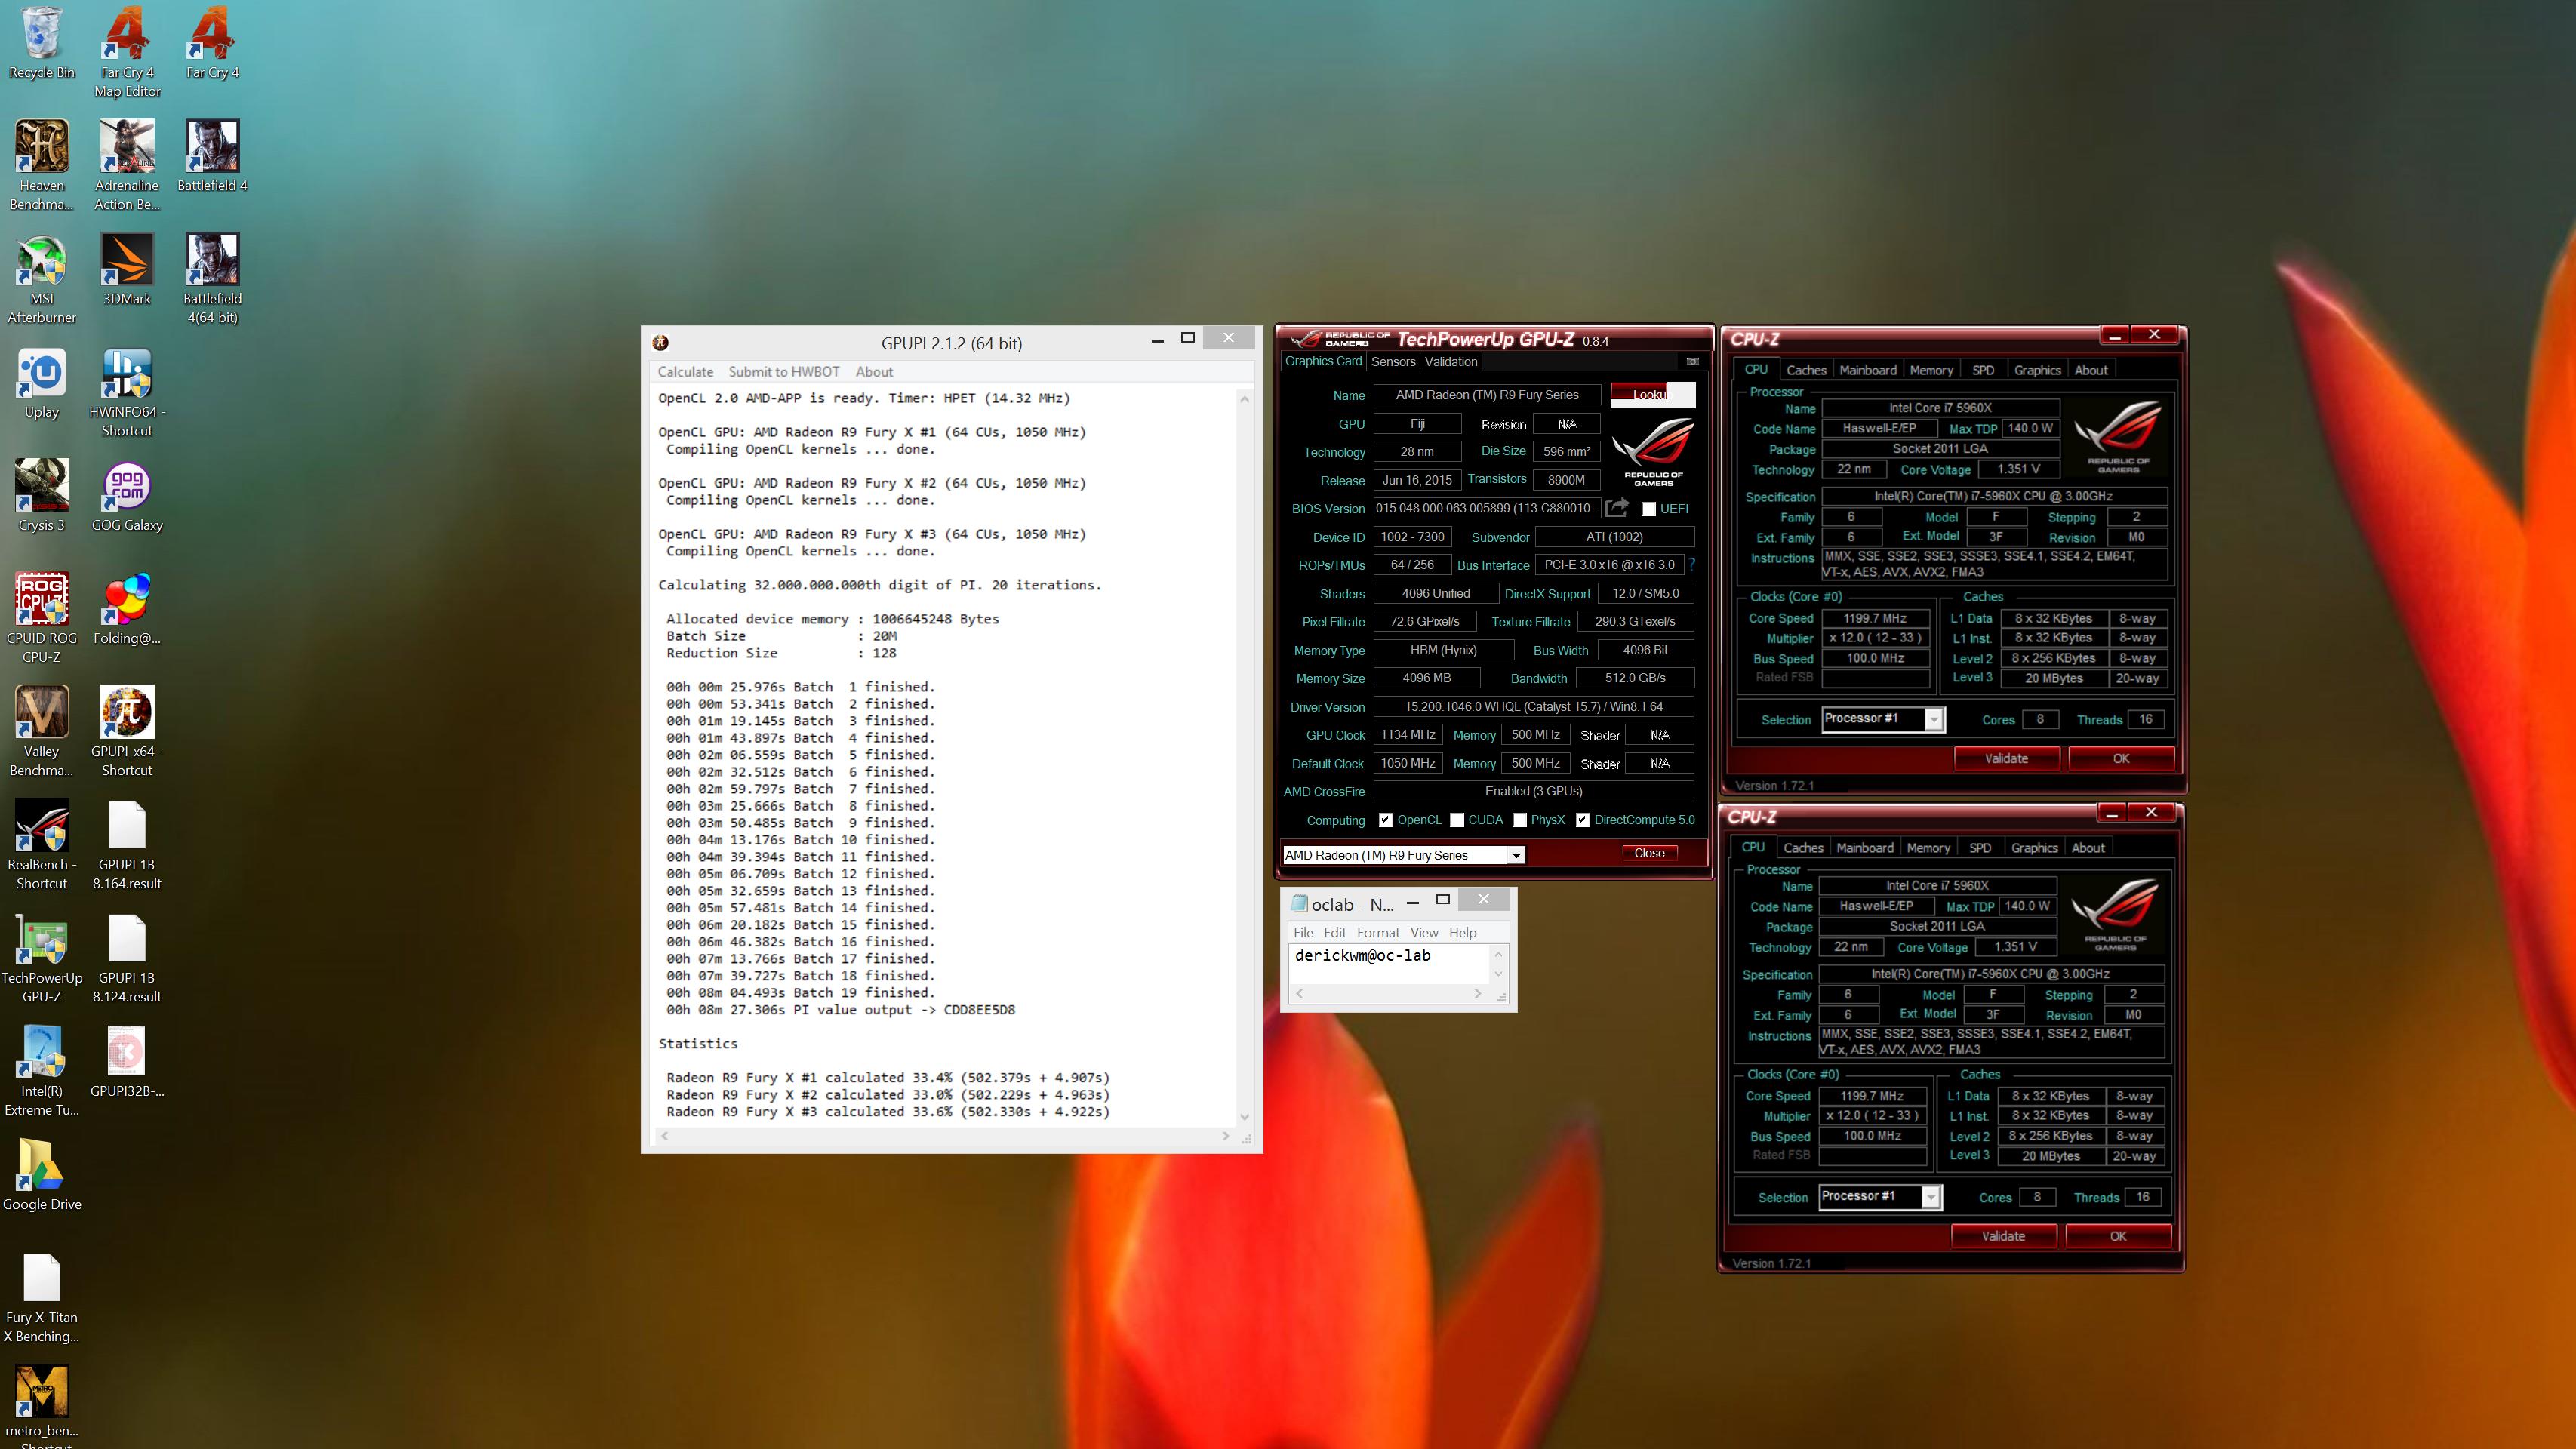Click the GPU-Z screenshot camera icon
The image size is (2576, 1449).
point(1692,361)
